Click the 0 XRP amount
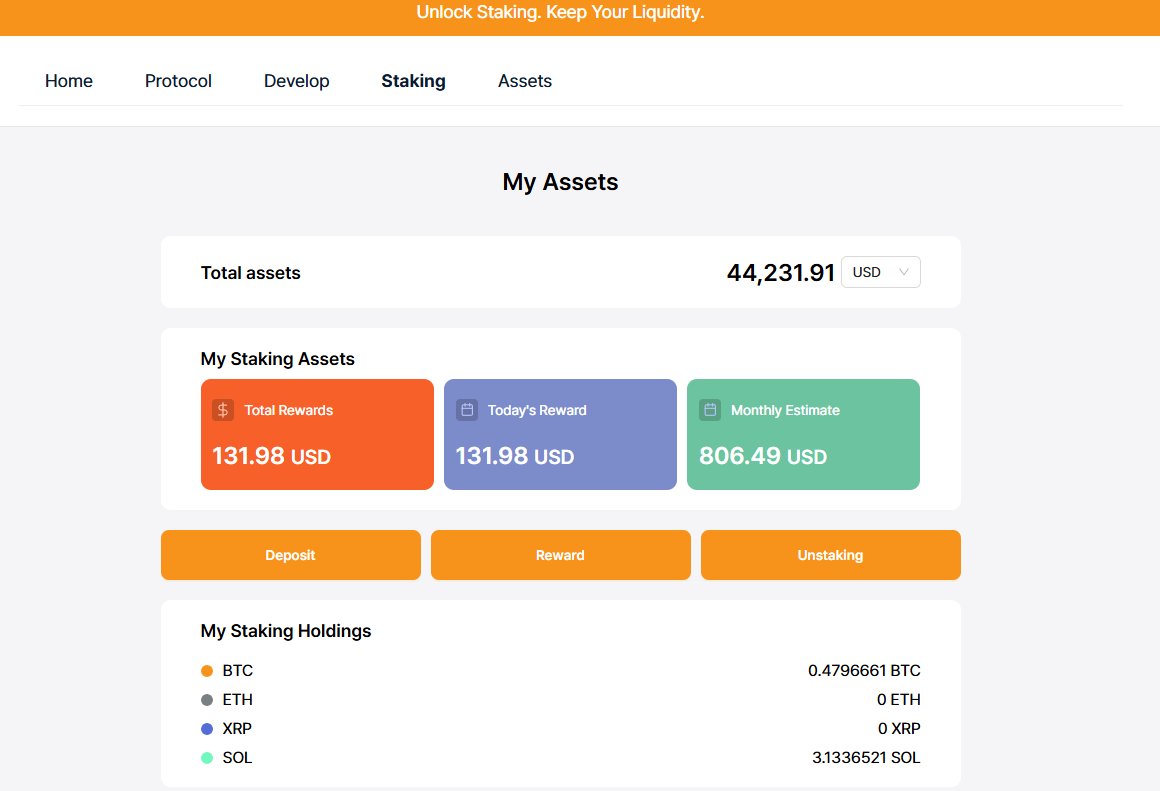Image resolution: width=1160 pixels, height=791 pixels. pyautogui.click(x=899, y=729)
